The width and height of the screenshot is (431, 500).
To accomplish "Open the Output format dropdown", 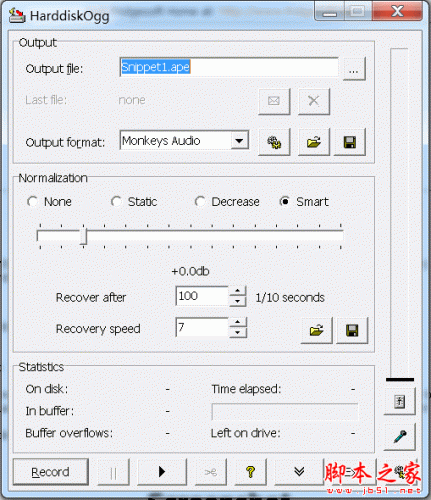I will point(239,140).
